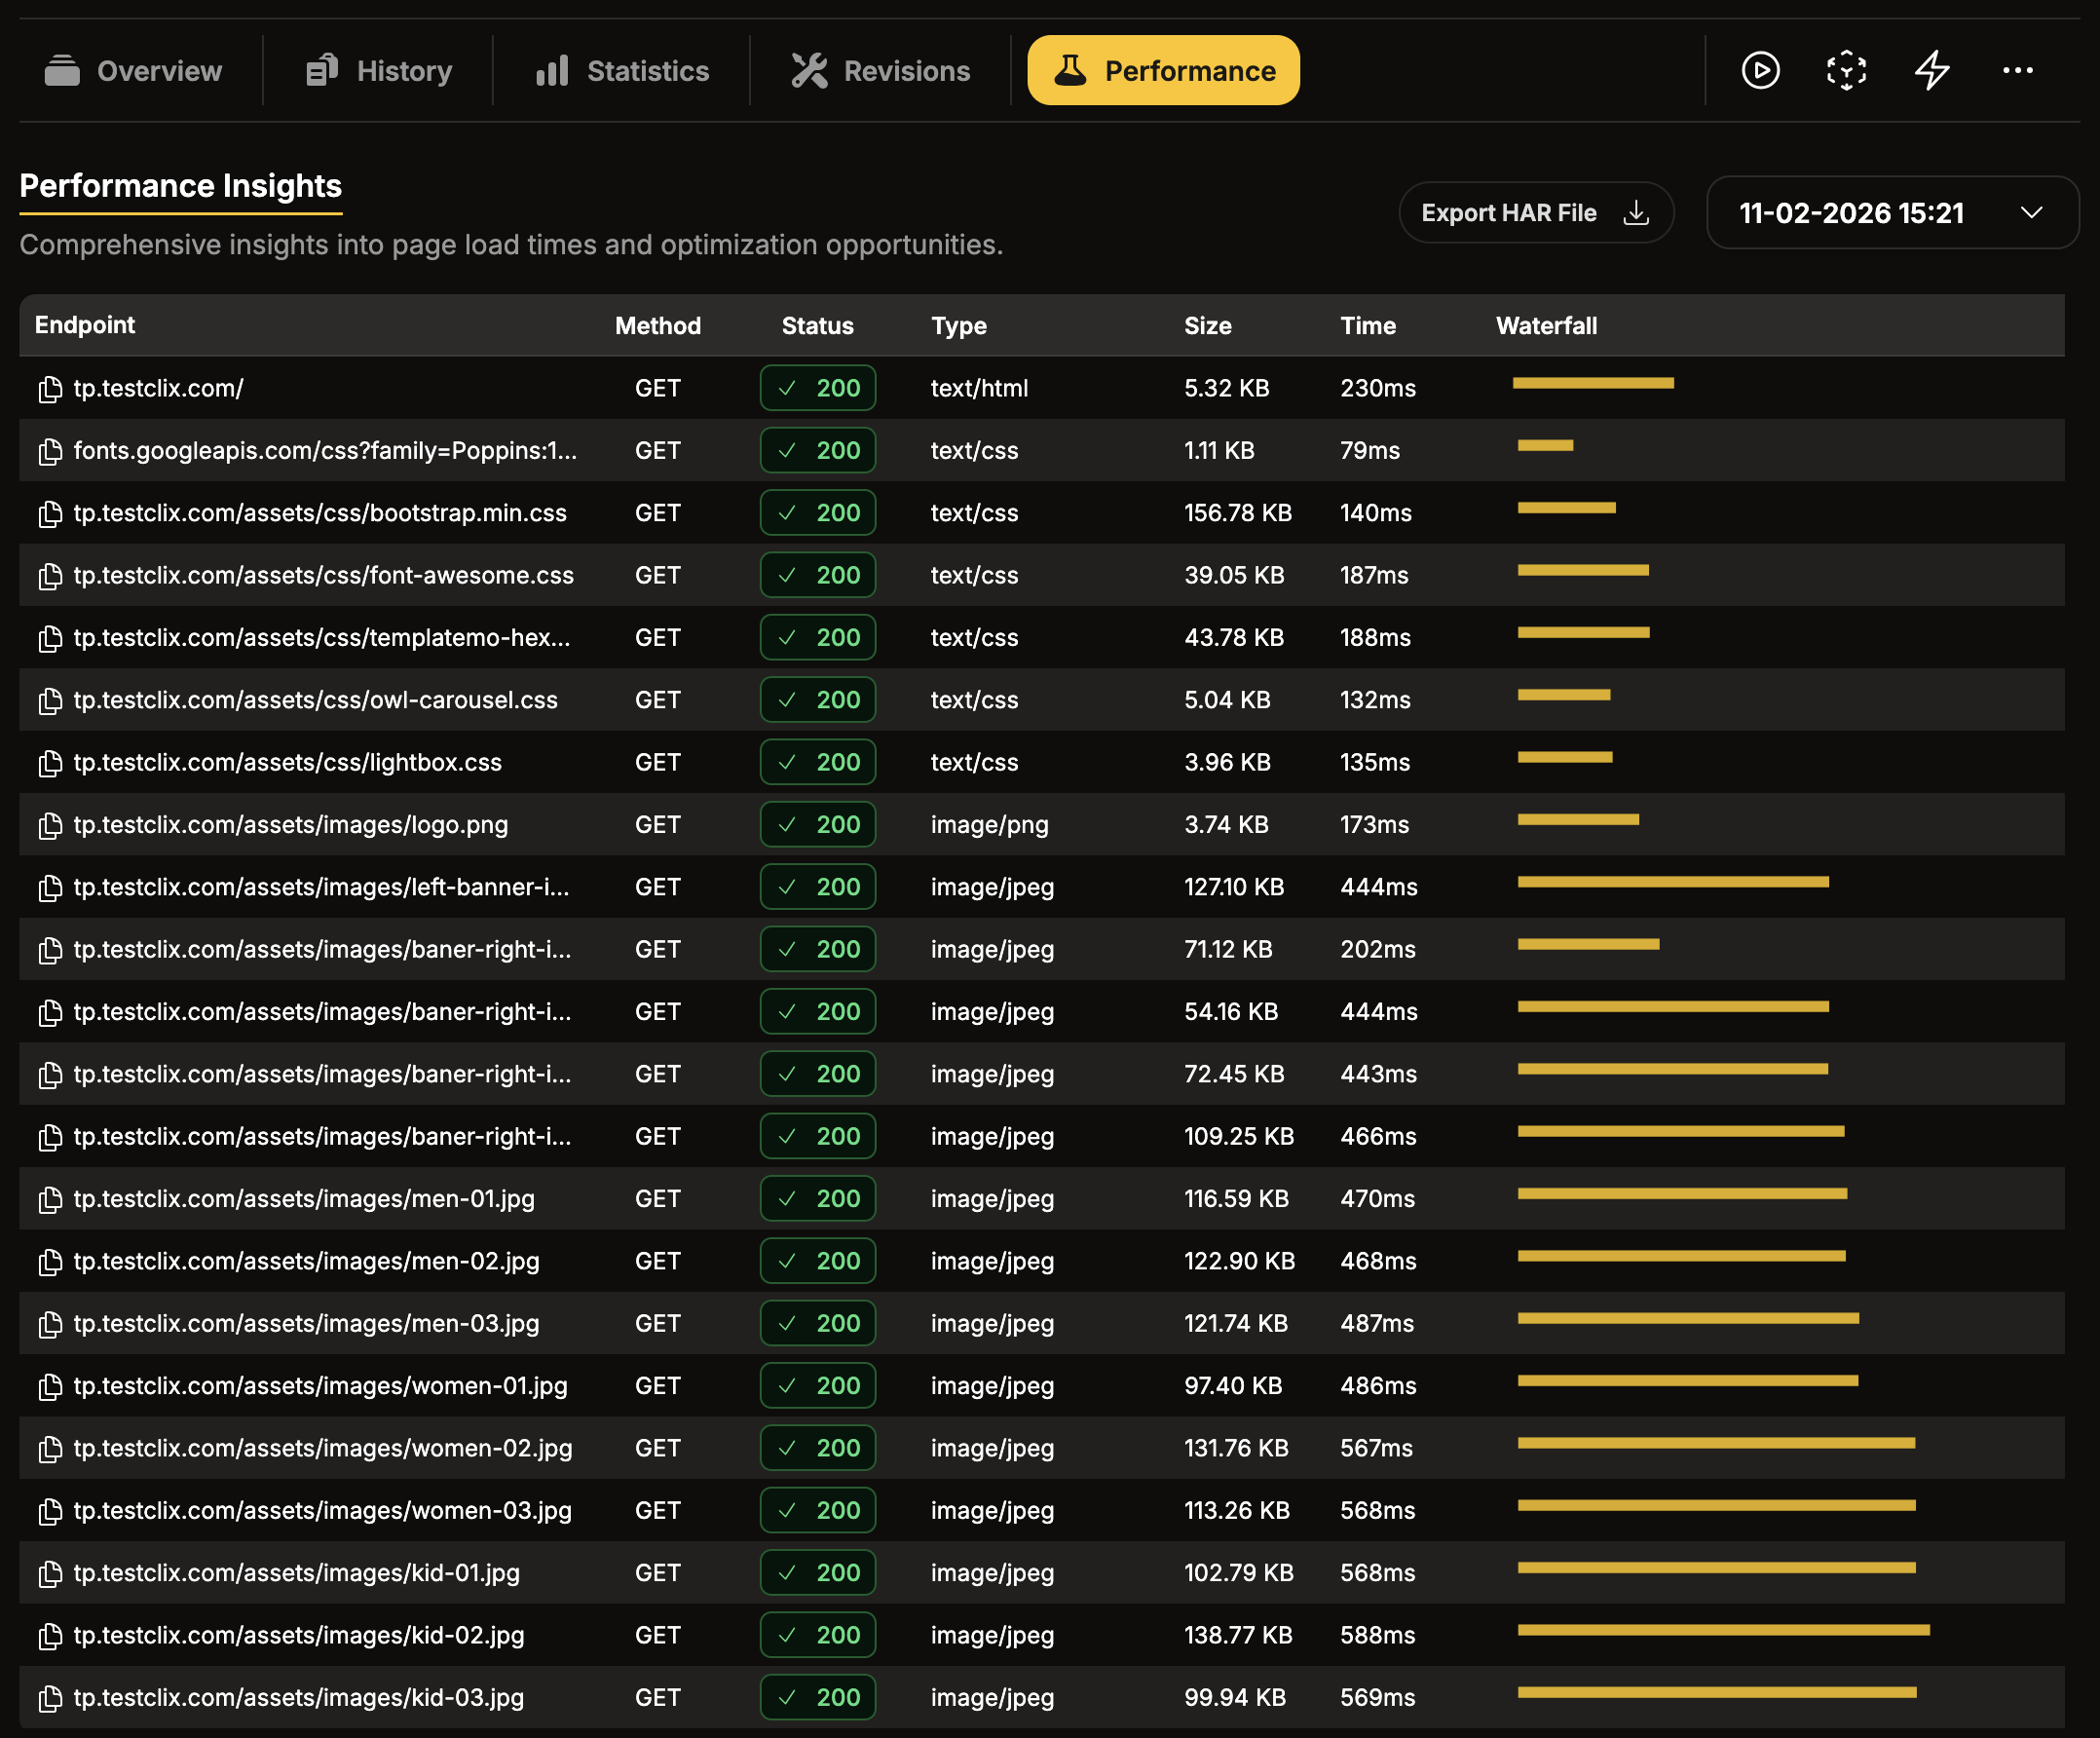Click copy icon for templatemo-hex row
The width and height of the screenshot is (2100, 1738).
tap(50, 638)
